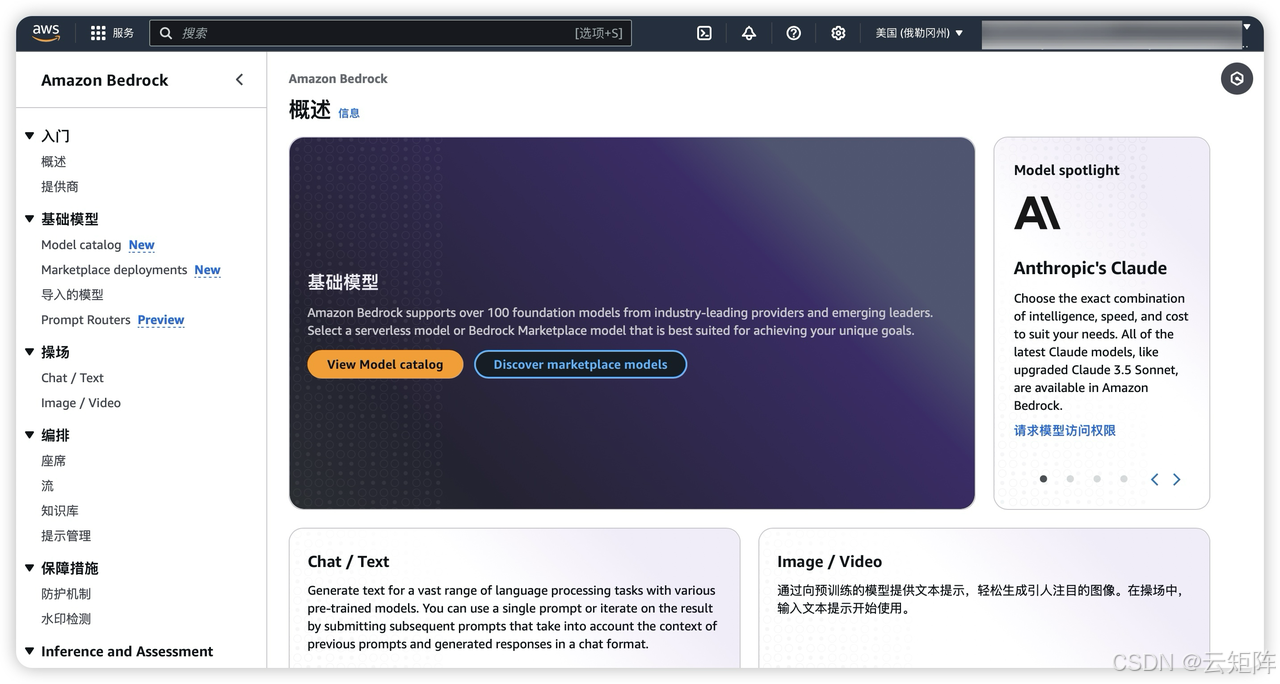1280x684 pixels.
Task: Open the round hexagon panel icon top right
Action: [1237, 79]
